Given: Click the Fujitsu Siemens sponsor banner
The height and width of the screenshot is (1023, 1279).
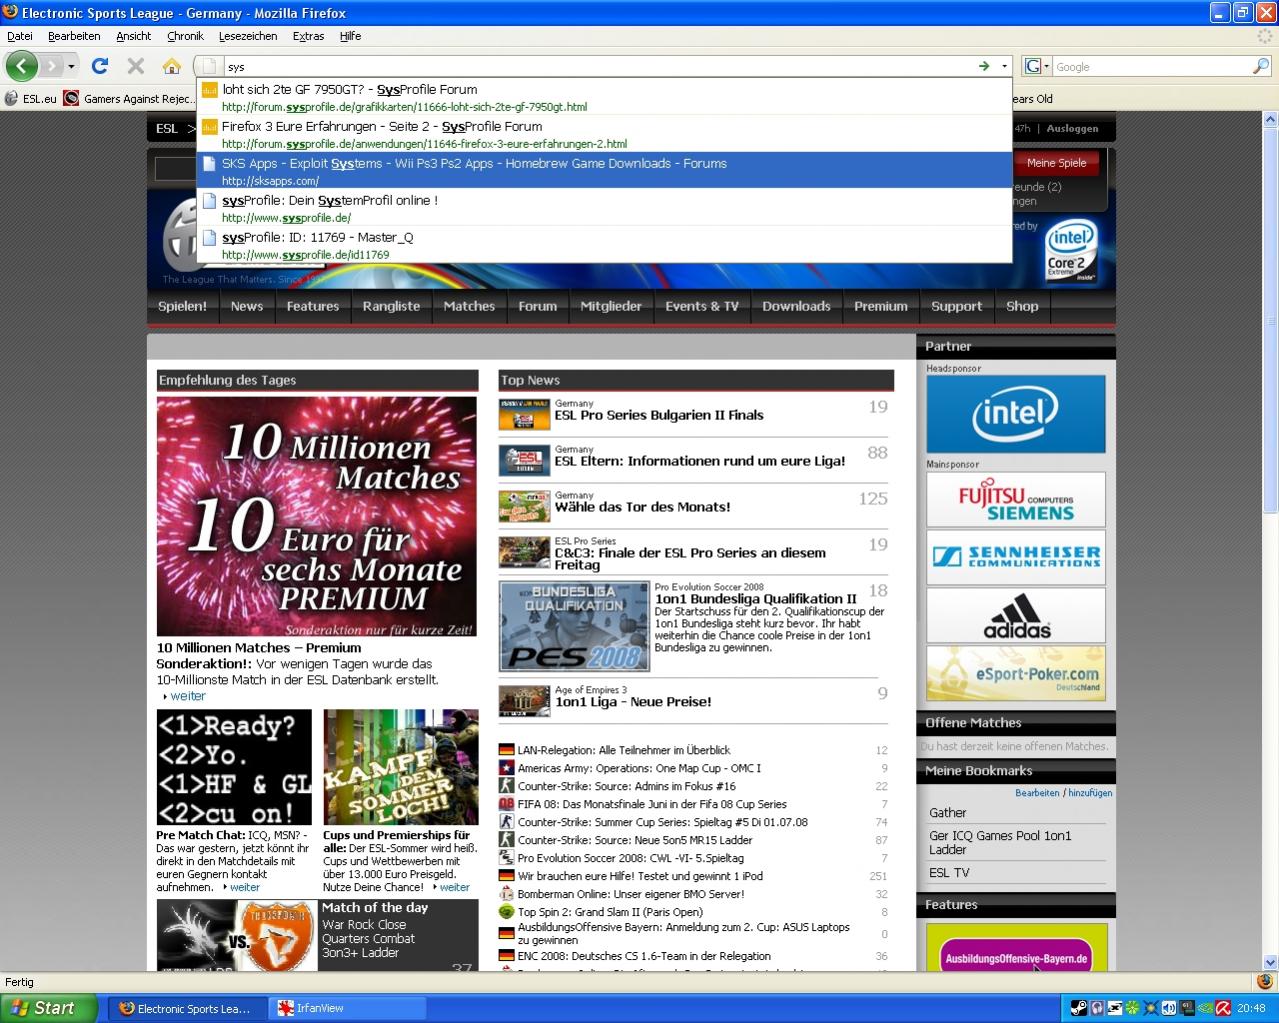Looking at the screenshot, I should click(x=1016, y=500).
